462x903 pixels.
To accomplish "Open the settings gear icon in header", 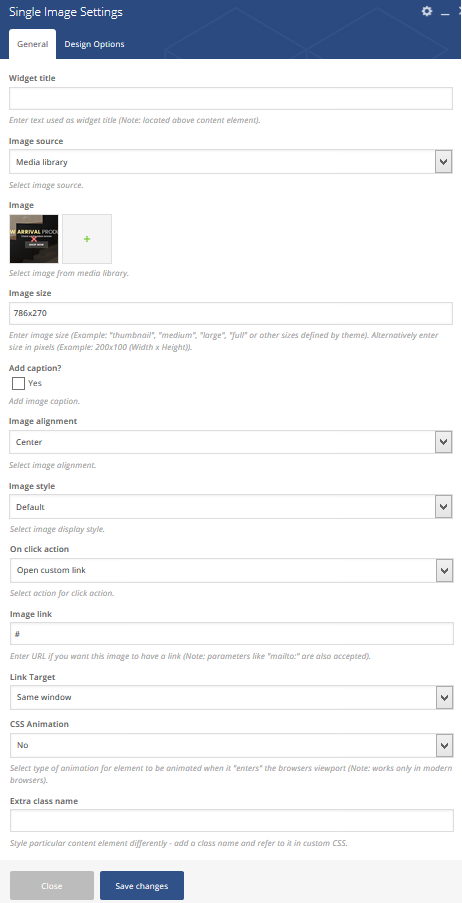I will [x=427, y=11].
